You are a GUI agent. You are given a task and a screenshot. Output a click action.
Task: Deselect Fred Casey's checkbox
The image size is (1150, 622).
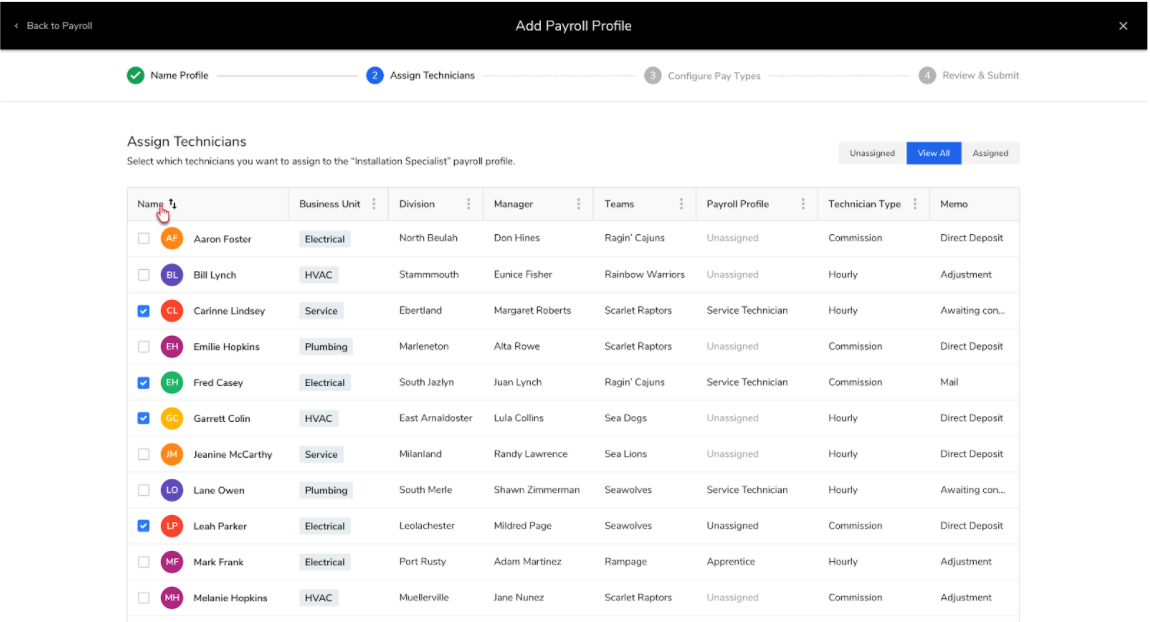pos(144,382)
